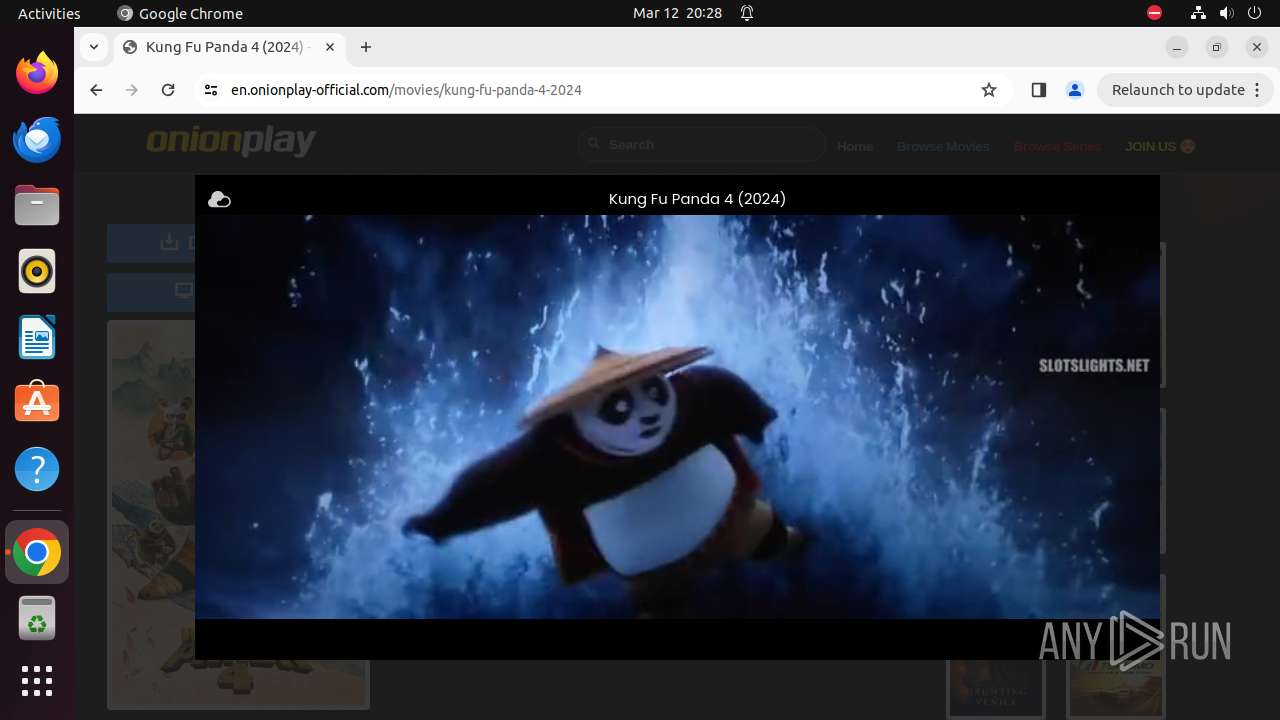This screenshot has height=720, width=1280.
Task: View site information icon in address bar
Action: (x=210, y=90)
